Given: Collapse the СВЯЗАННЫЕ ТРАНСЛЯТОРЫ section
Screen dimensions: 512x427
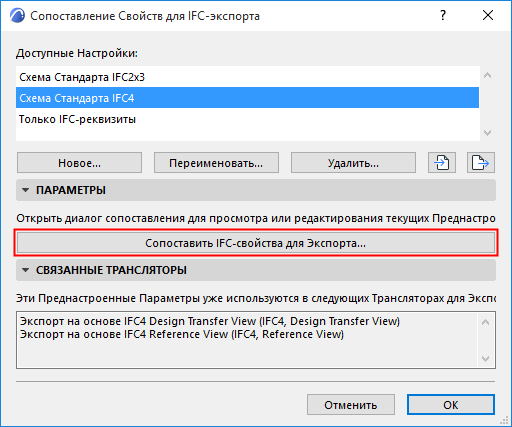Looking at the screenshot, I should coord(25,270).
